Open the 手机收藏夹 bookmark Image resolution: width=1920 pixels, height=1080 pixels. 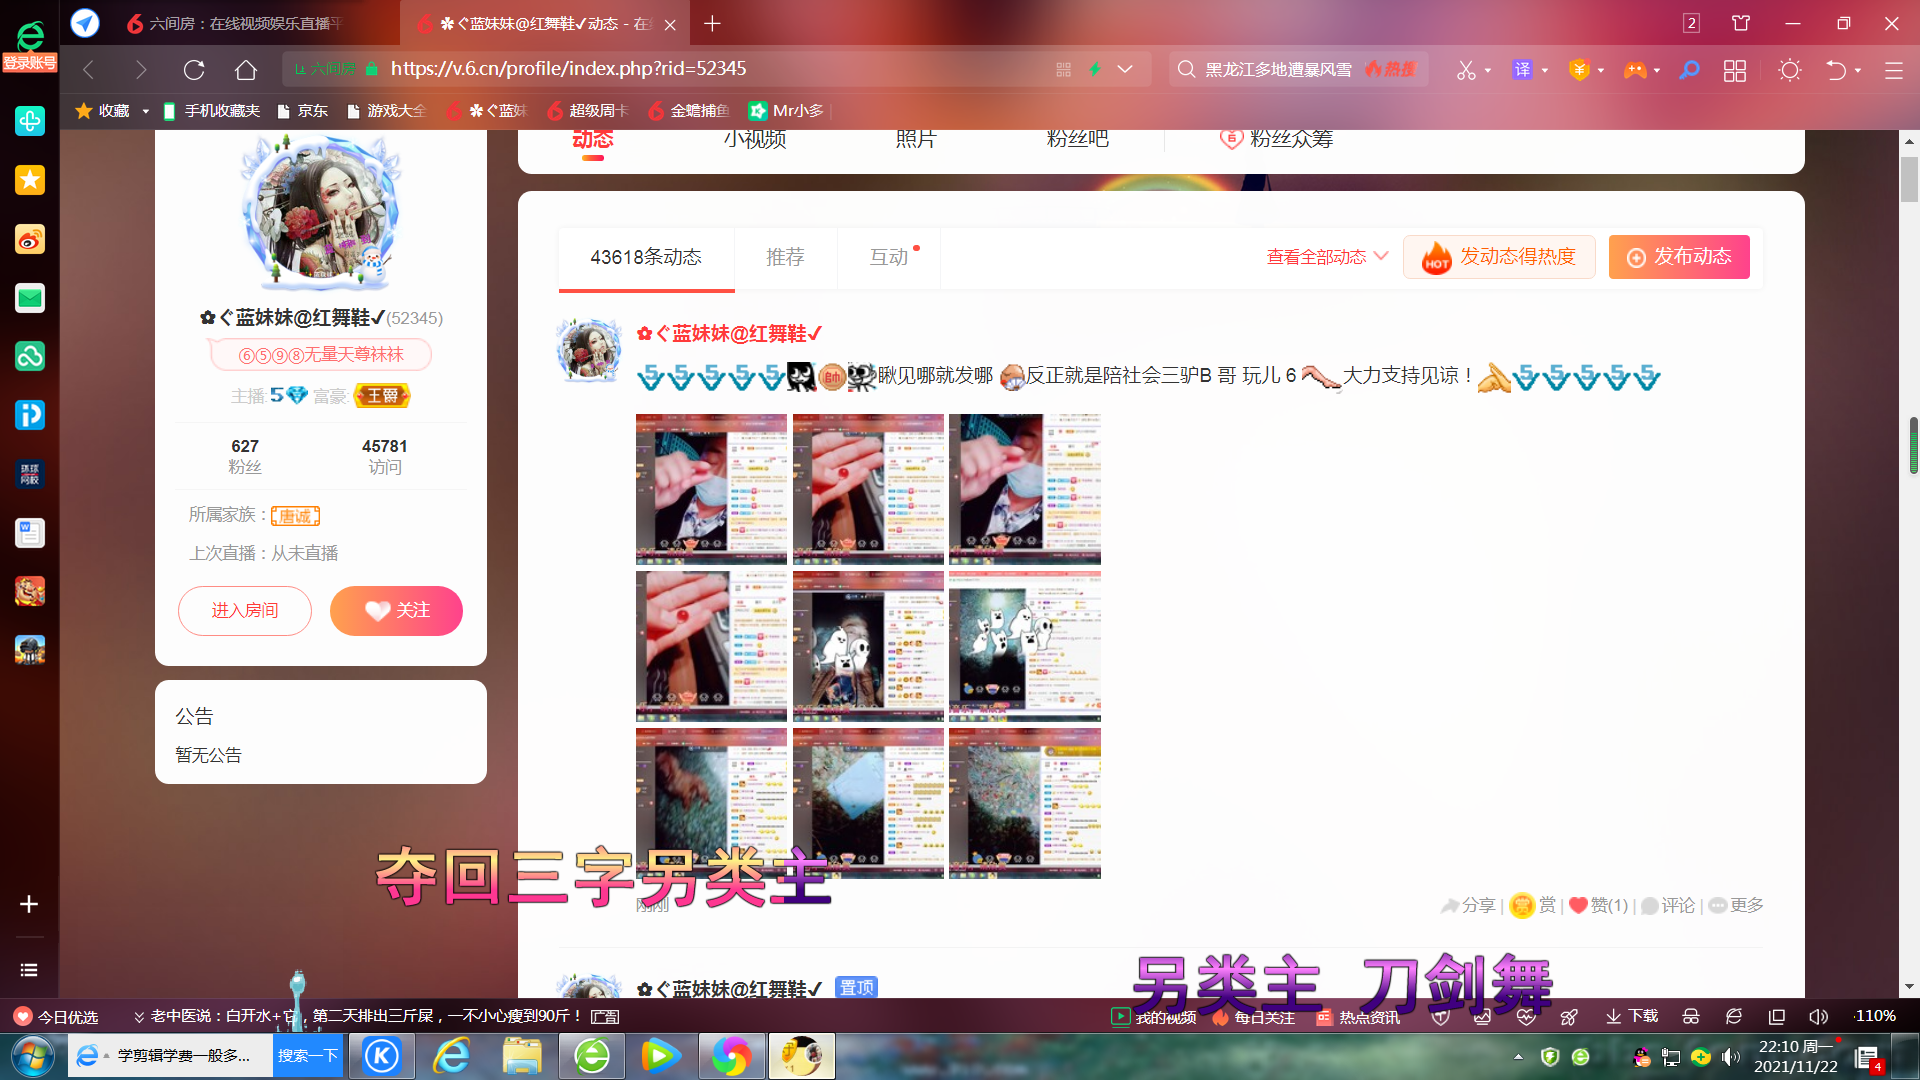pyautogui.click(x=212, y=111)
